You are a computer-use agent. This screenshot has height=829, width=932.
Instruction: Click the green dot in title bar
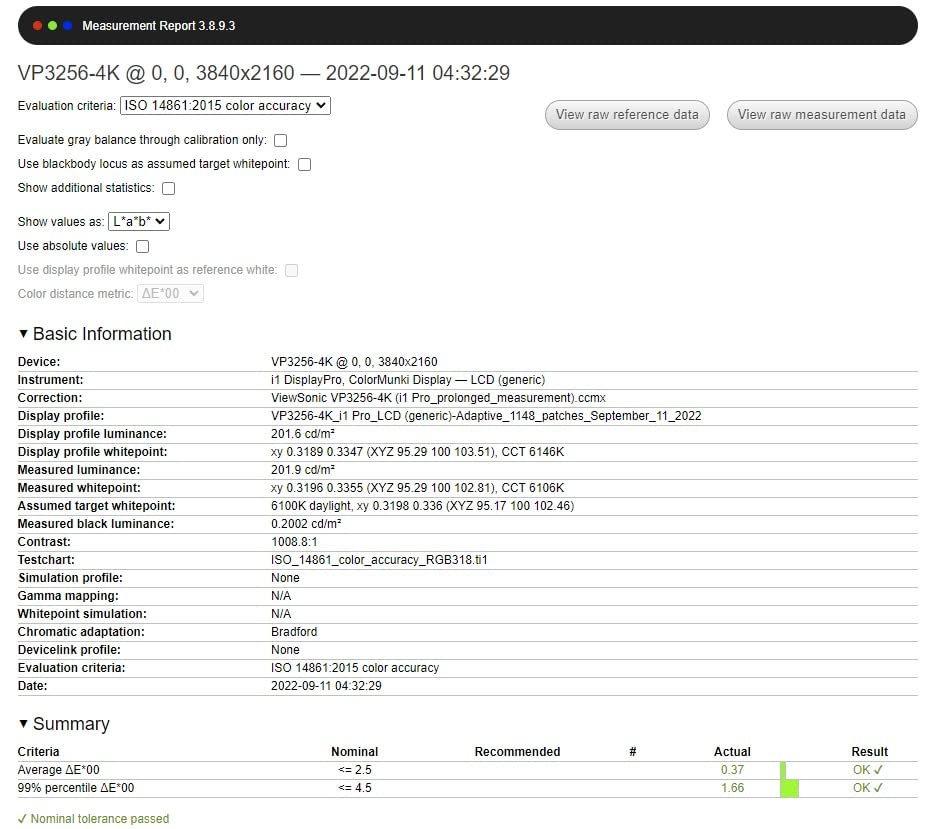[x=53, y=25]
